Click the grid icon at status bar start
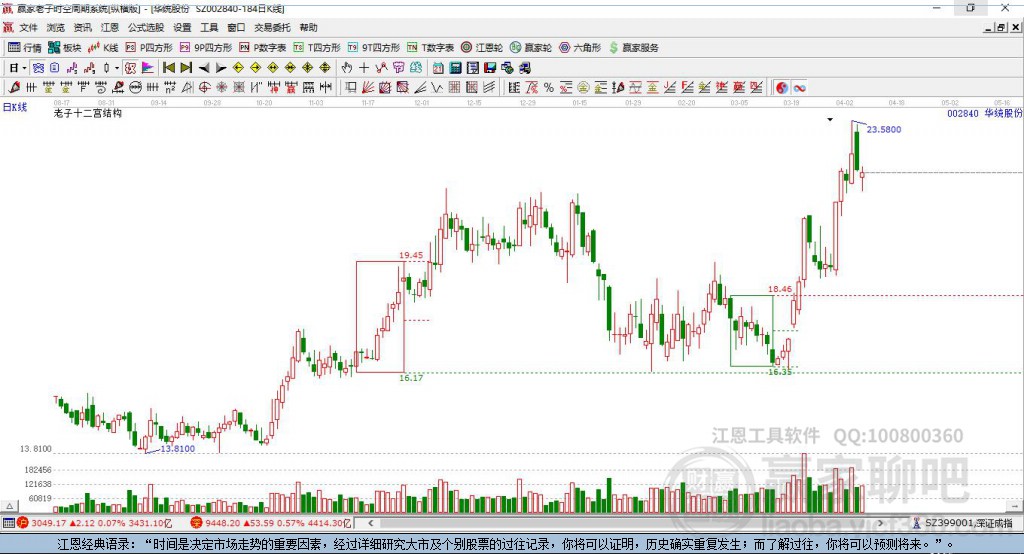This screenshot has width=1024, height=554. tap(8, 523)
